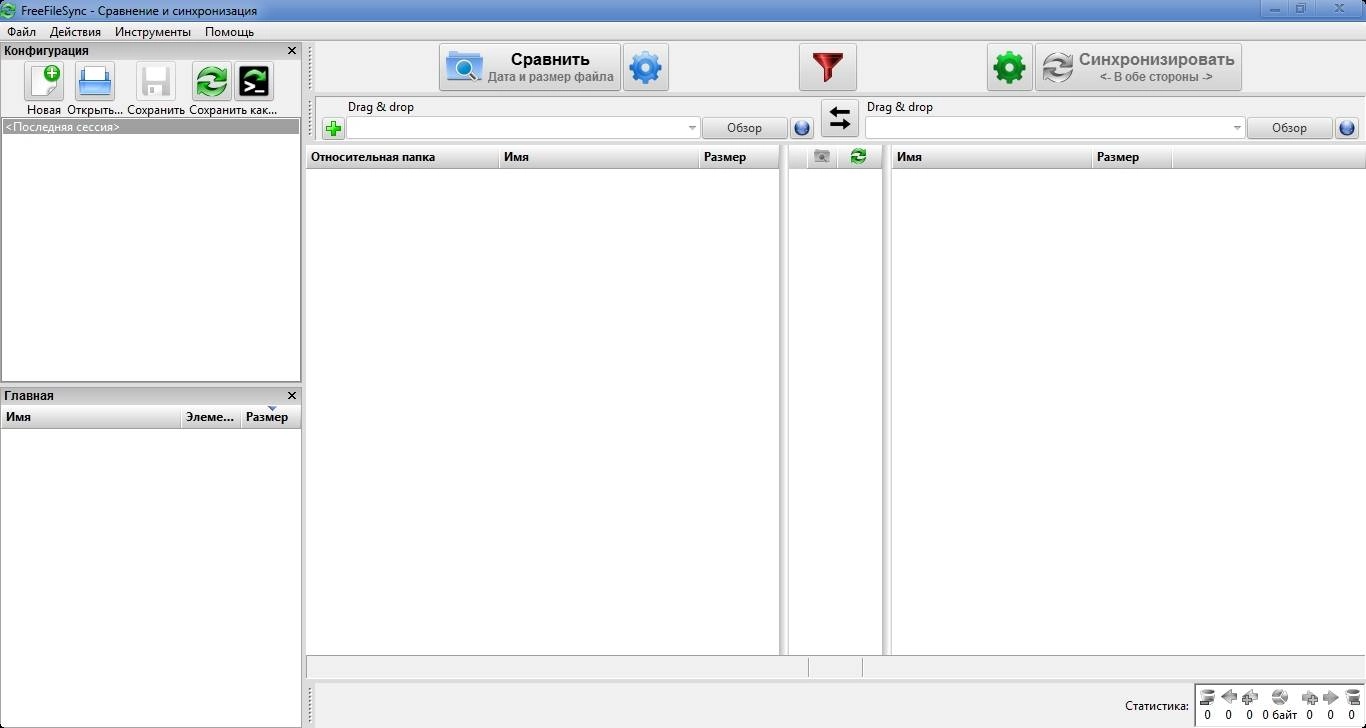This screenshot has height=728, width=1366.
Task: Click the left create plus-arrow statistics icon
Action: [1249, 697]
